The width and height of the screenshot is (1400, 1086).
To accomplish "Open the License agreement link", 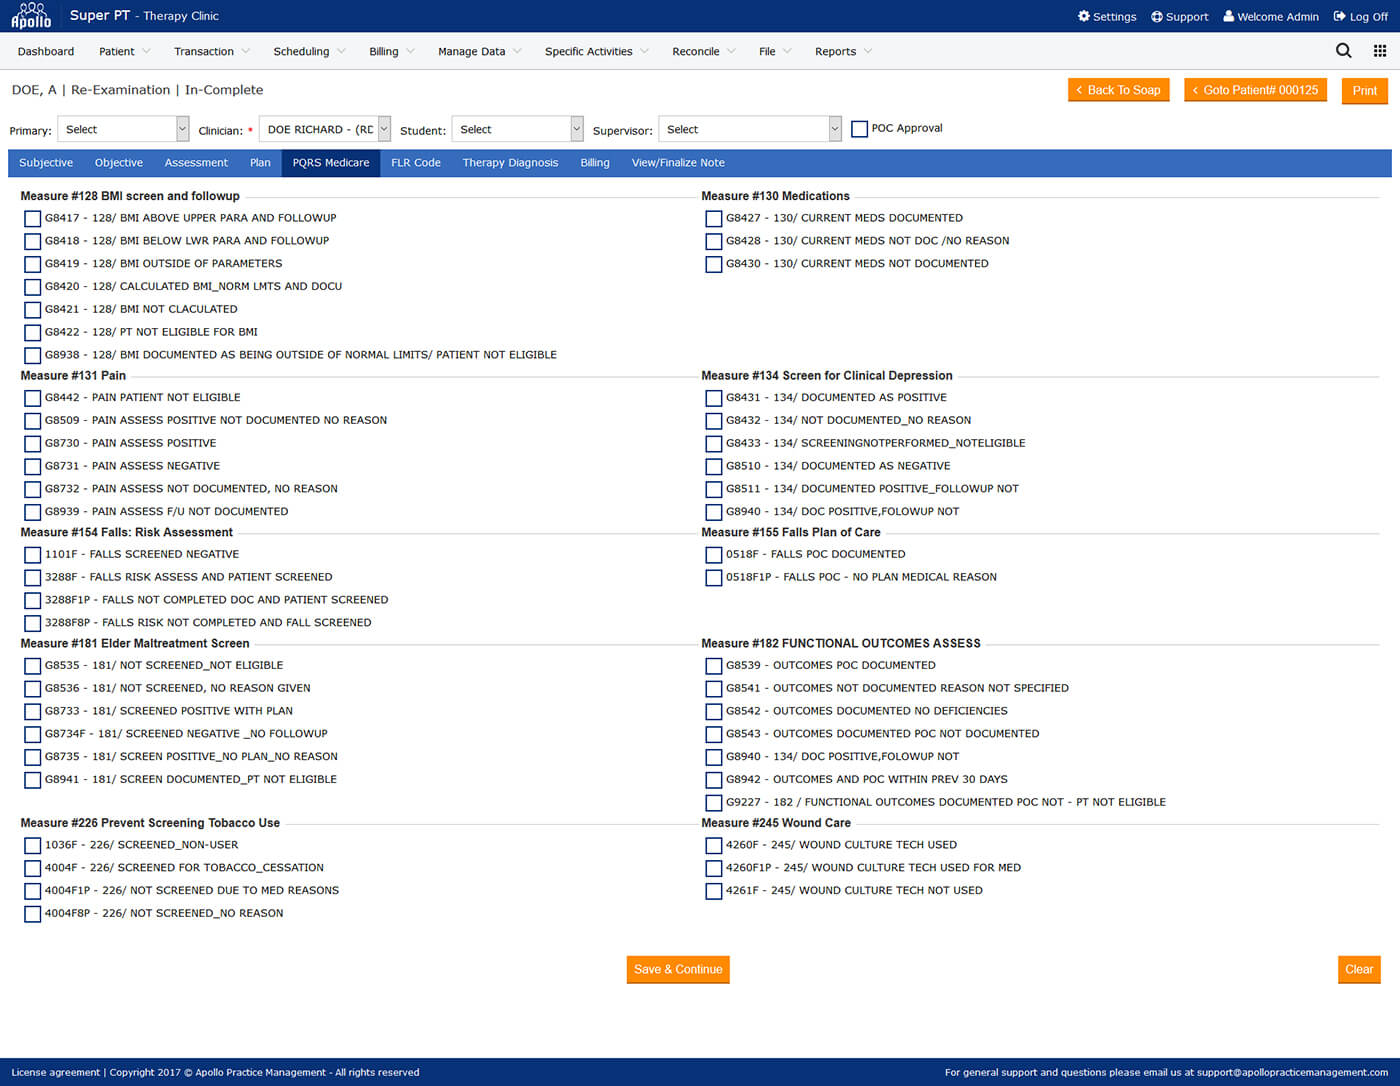I will 56,1072.
